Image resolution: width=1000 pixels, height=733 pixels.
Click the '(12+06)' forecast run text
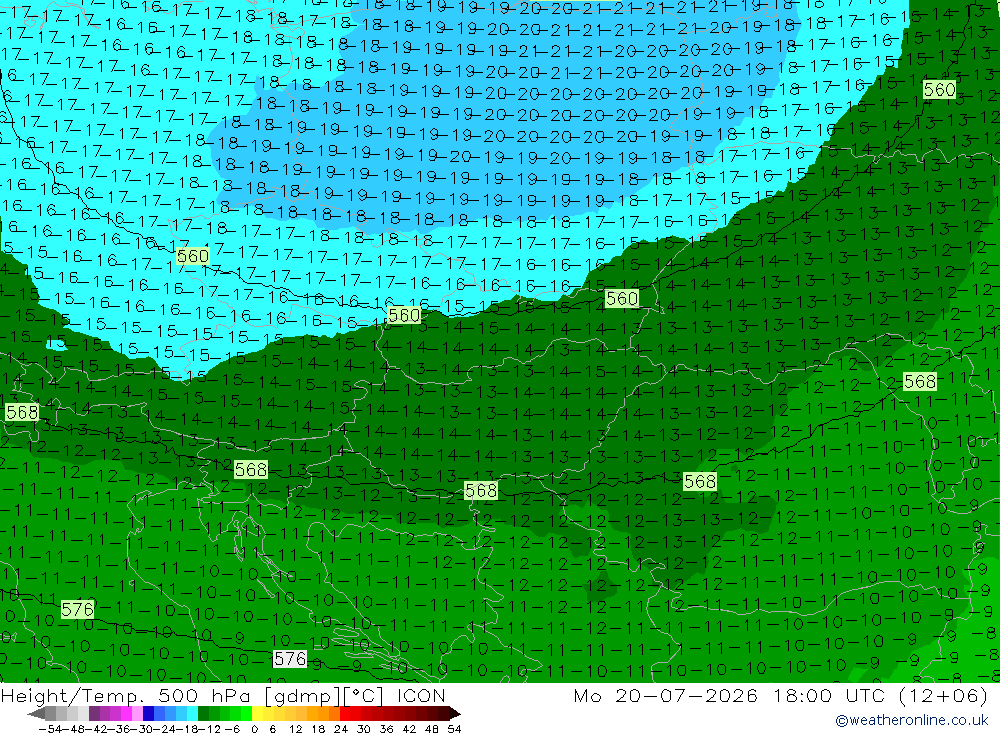coord(943,695)
